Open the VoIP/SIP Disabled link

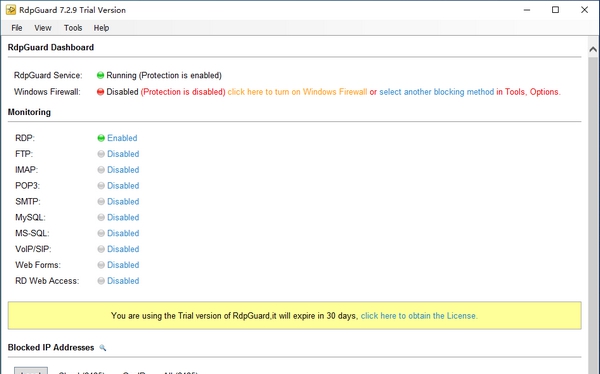[x=123, y=249]
